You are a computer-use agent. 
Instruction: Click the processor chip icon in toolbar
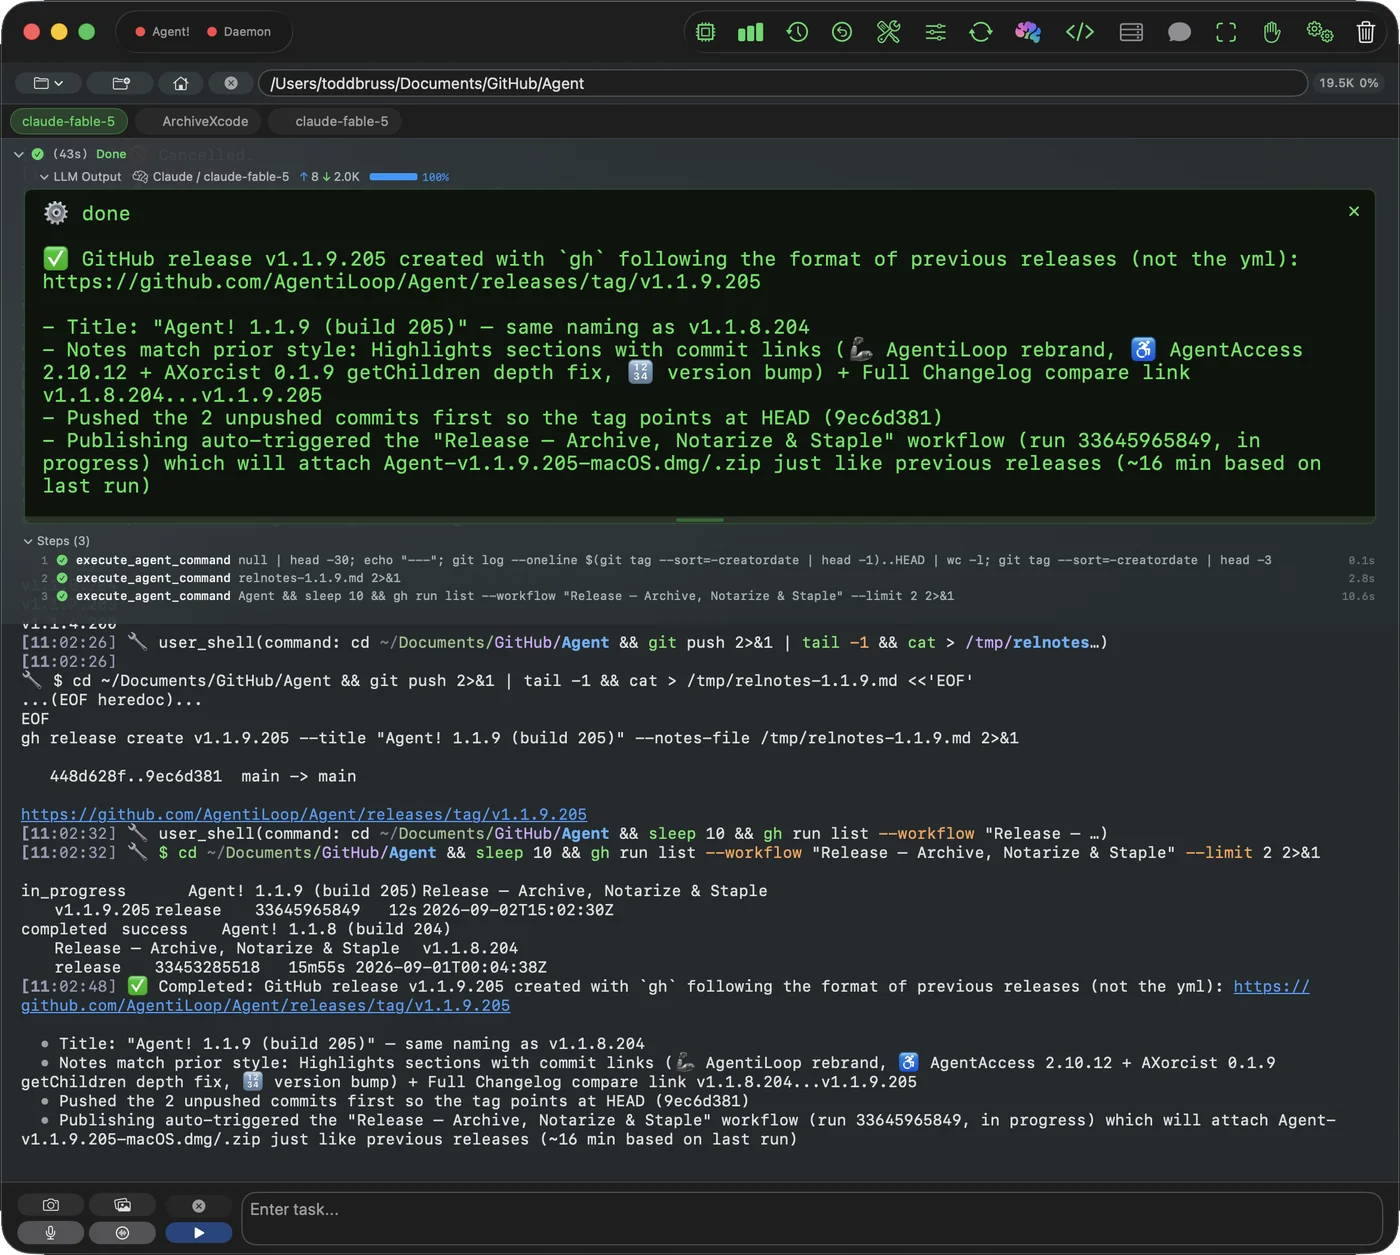pos(706,32)
